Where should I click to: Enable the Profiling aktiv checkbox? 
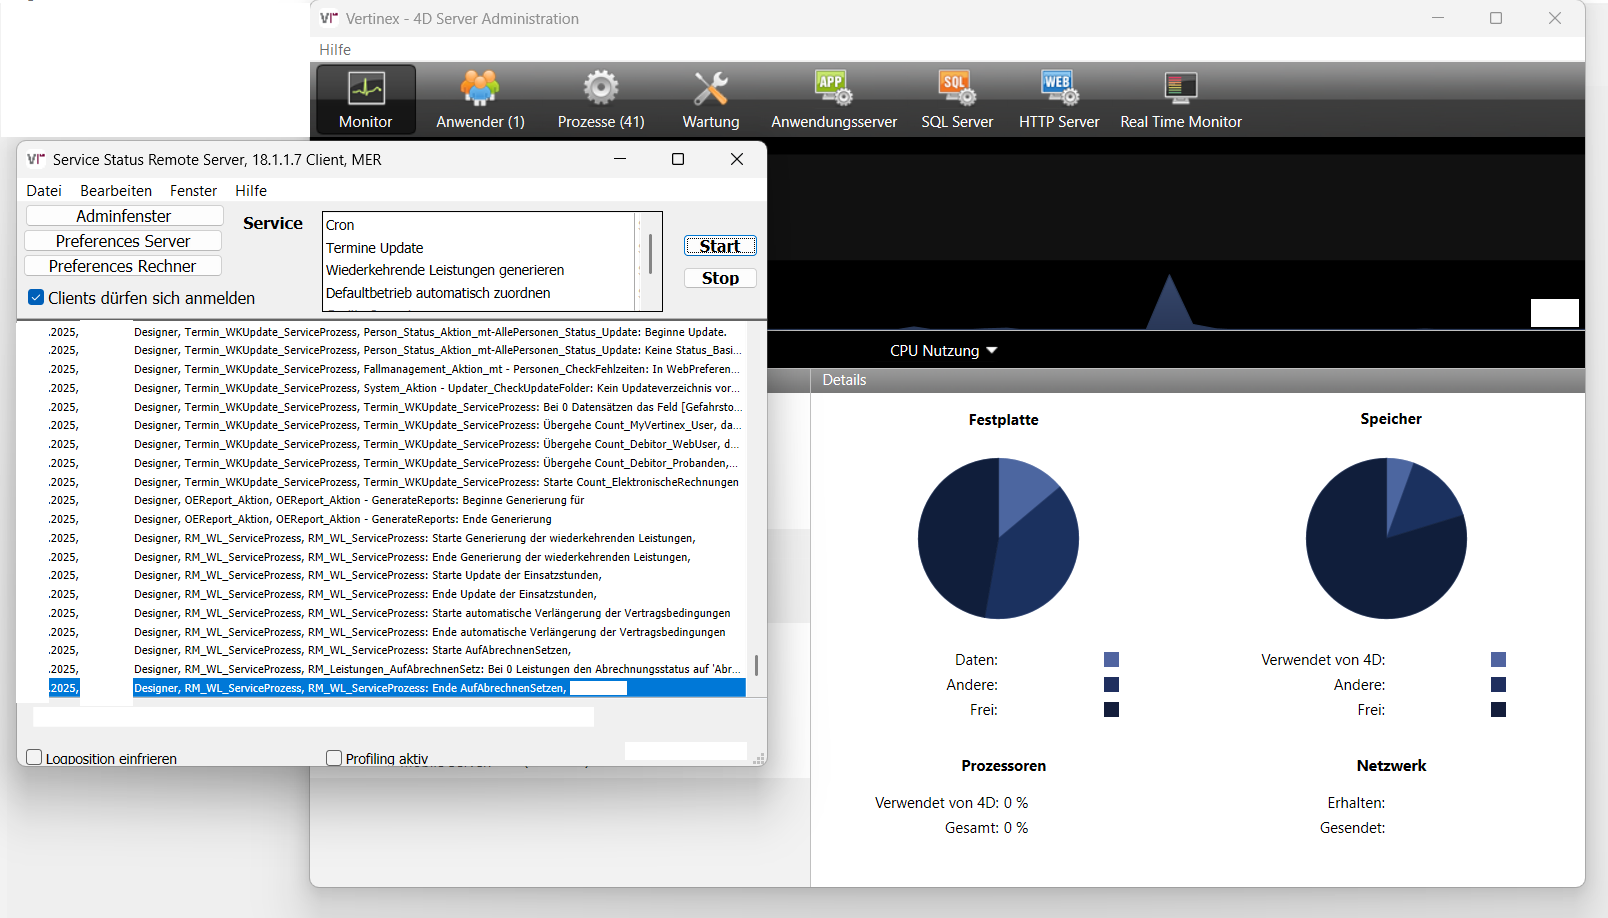click(334, 758)
